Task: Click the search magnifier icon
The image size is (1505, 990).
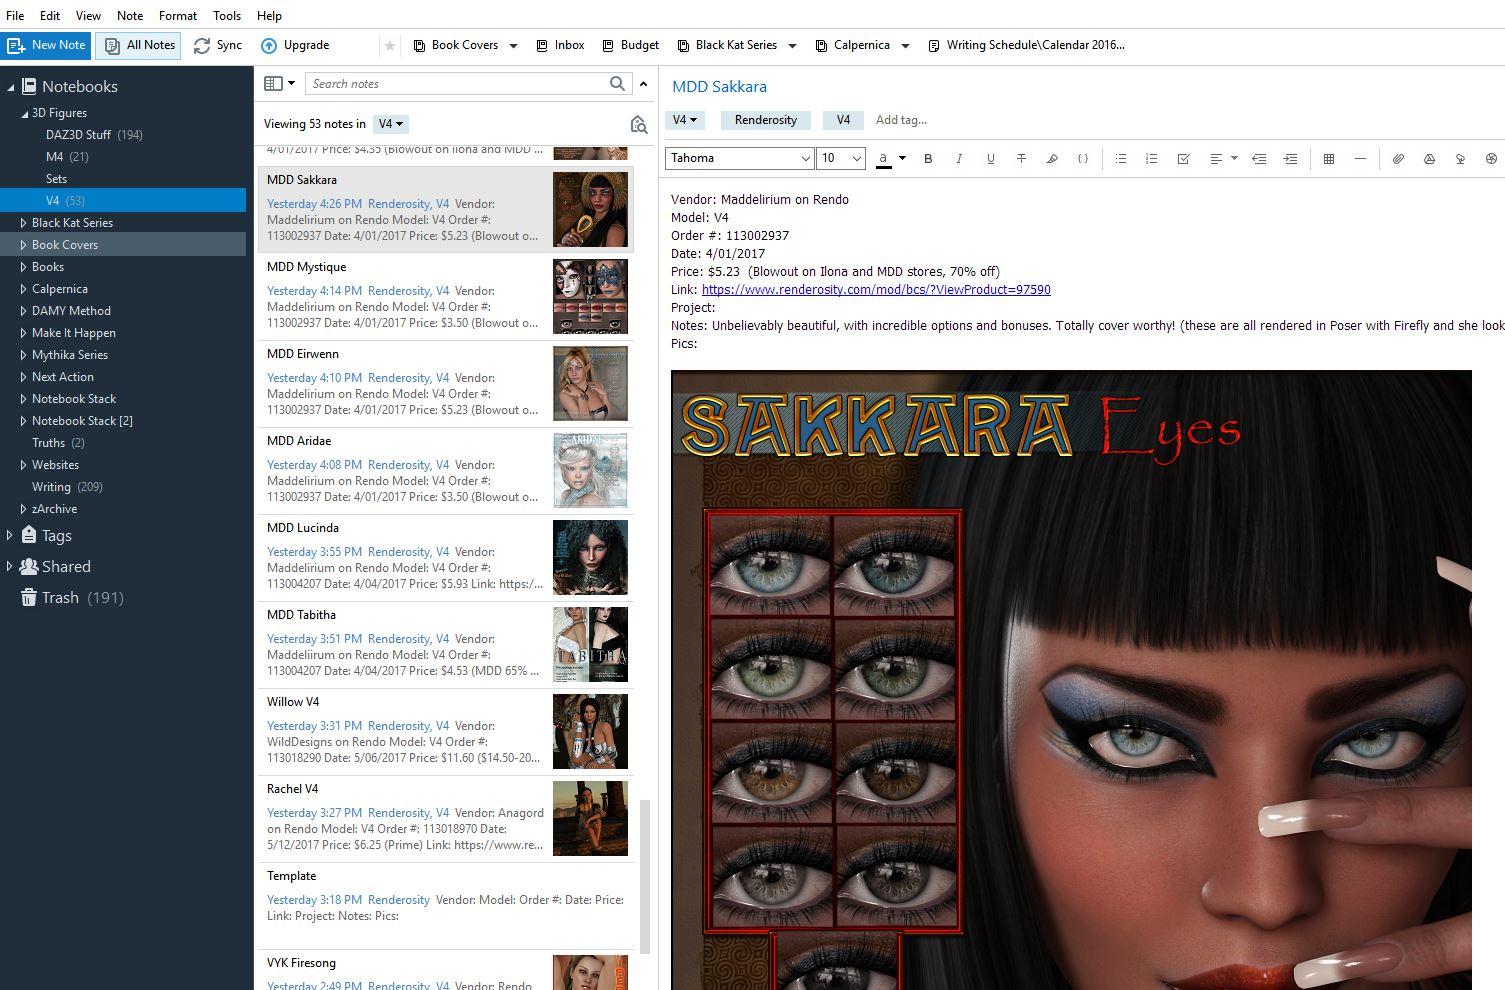Action: [617, 84]
